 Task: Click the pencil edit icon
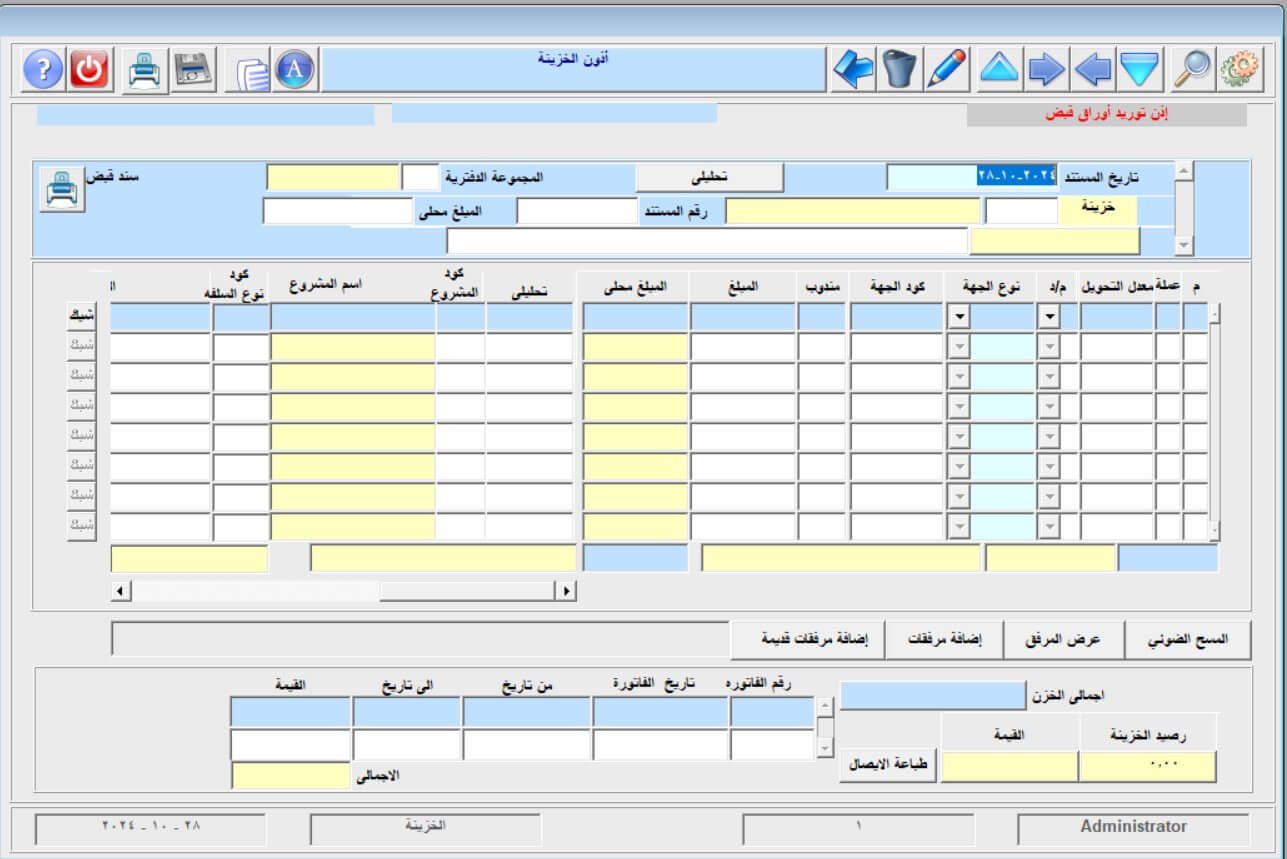[x=946, y=70]
